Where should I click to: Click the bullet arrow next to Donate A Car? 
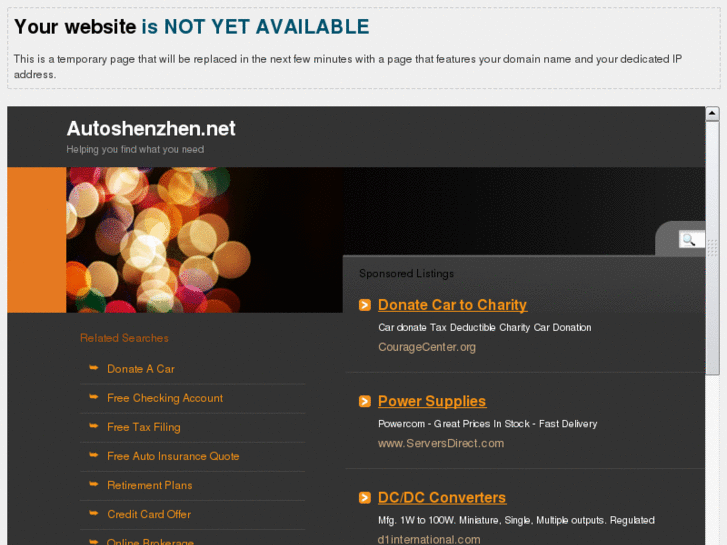click(x=94, y=368)
